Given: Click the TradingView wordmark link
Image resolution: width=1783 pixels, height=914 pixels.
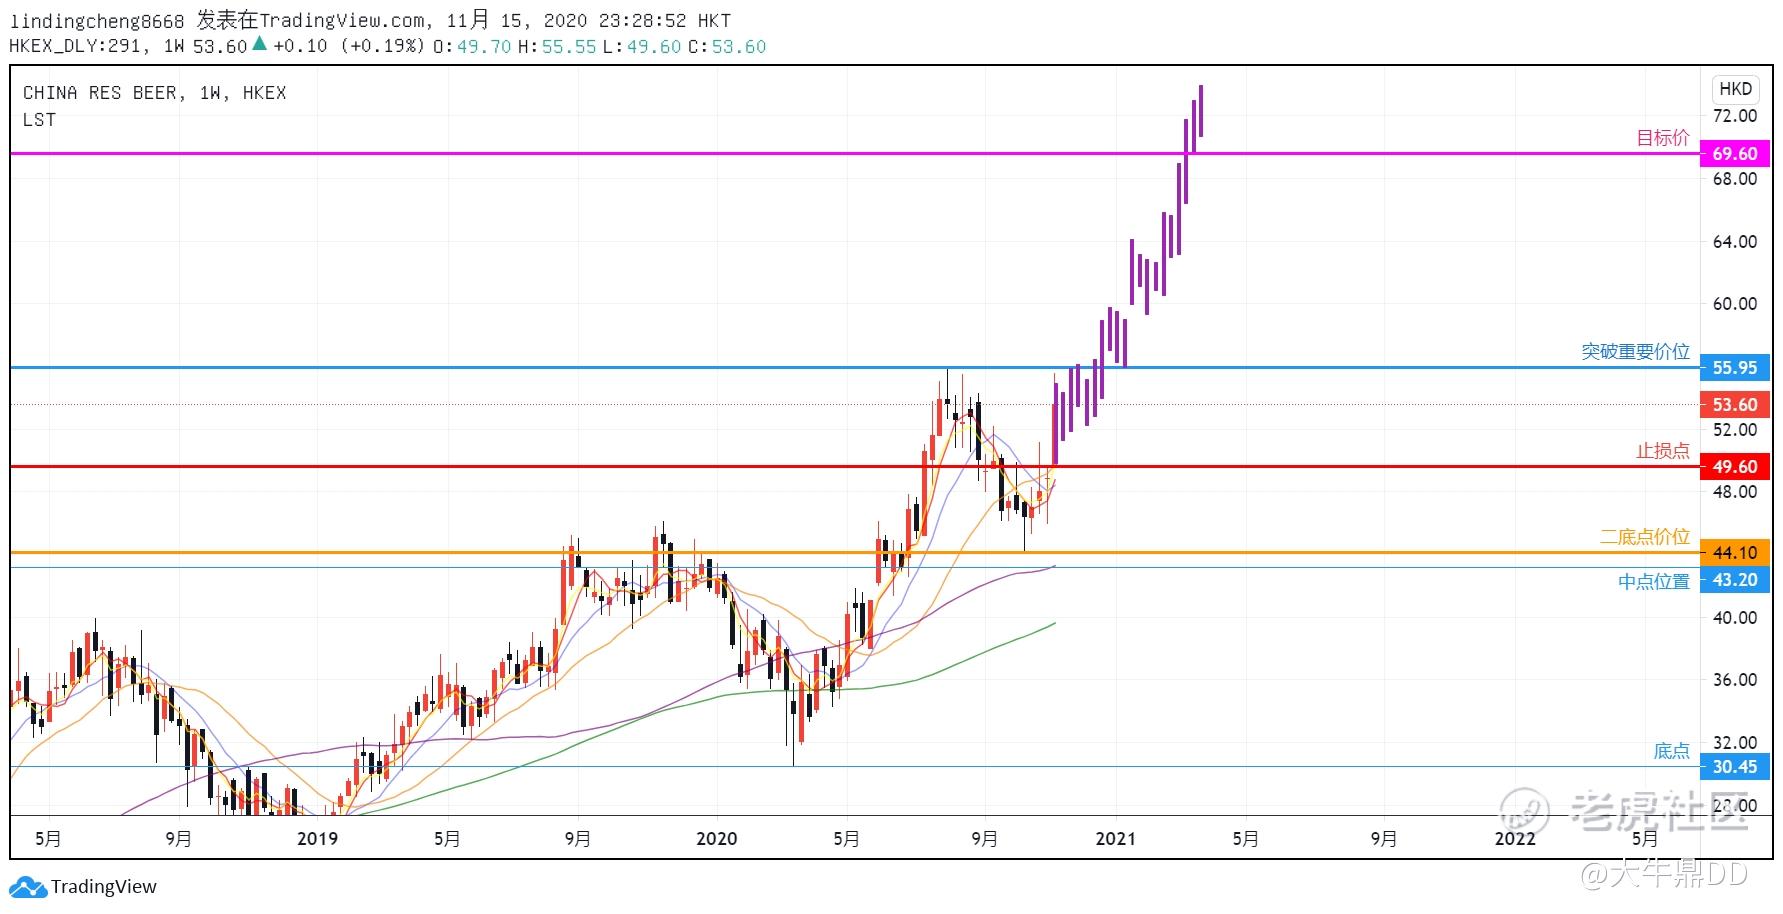Looking at the screenshot, I should (104, 887).
